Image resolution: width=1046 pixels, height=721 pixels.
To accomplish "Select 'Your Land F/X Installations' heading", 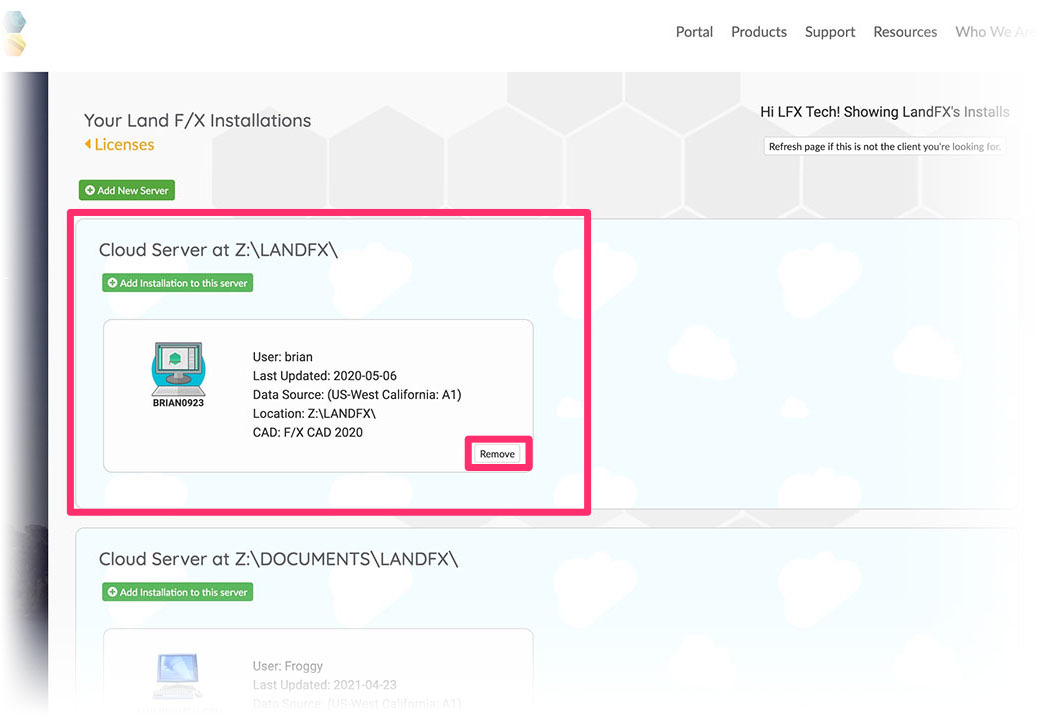I will (197, 121).
